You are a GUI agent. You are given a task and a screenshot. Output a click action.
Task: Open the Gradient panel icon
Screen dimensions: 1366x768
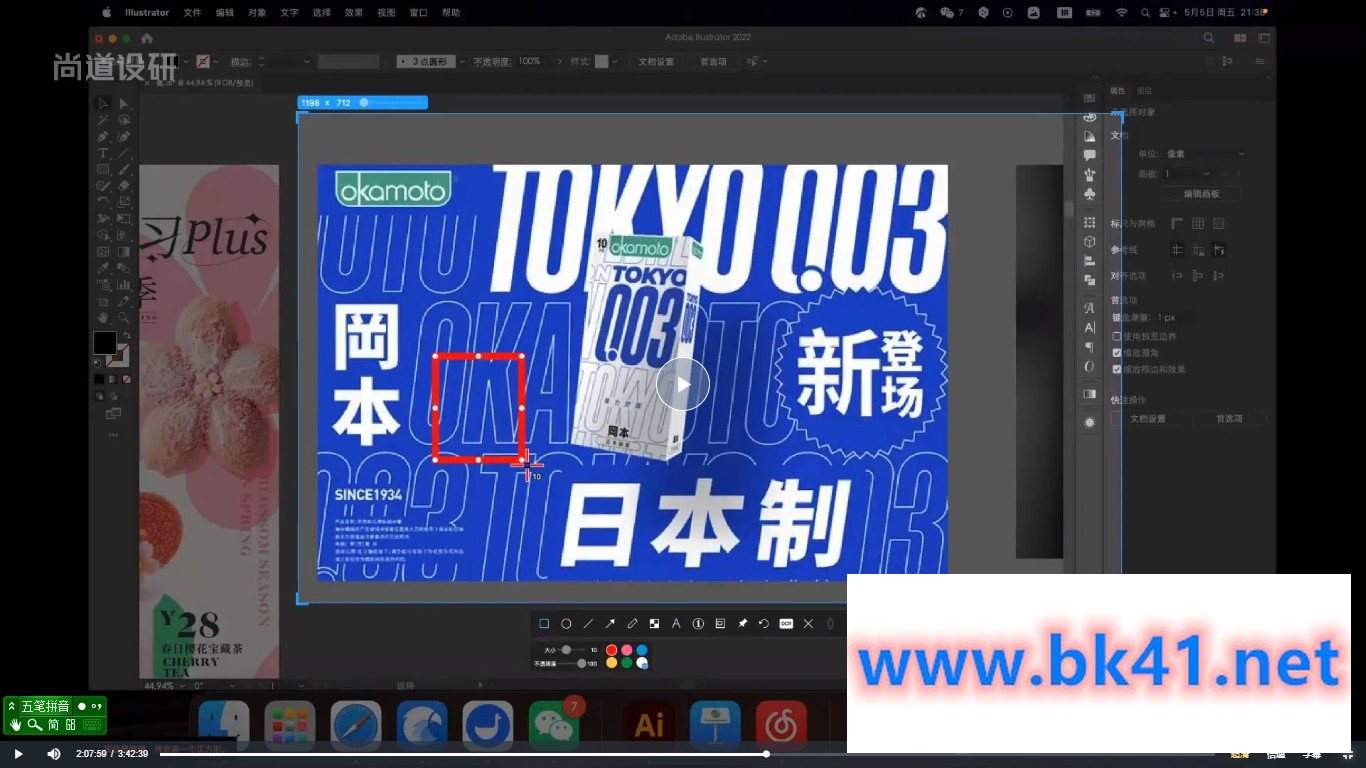point(1090,394)
